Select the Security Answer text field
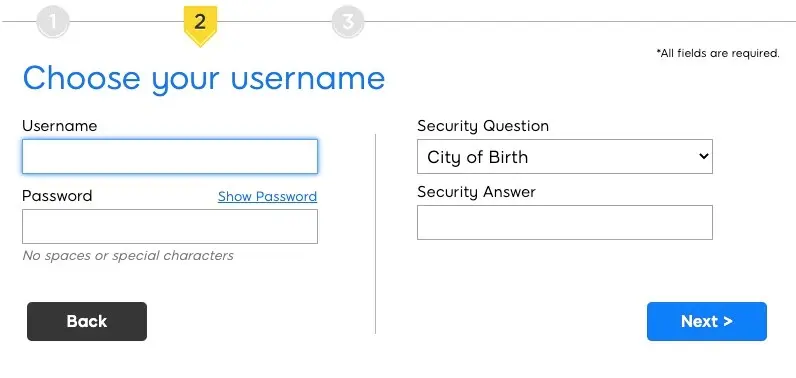 click(x=565, y=222)
